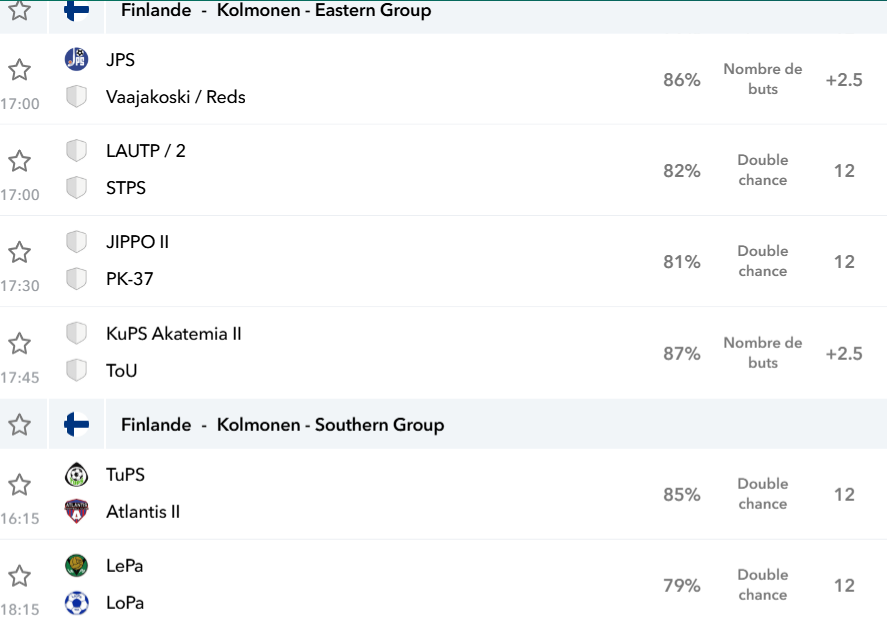Click Finland flag beside Southern Group
The image size is (887, 619).
77,424
